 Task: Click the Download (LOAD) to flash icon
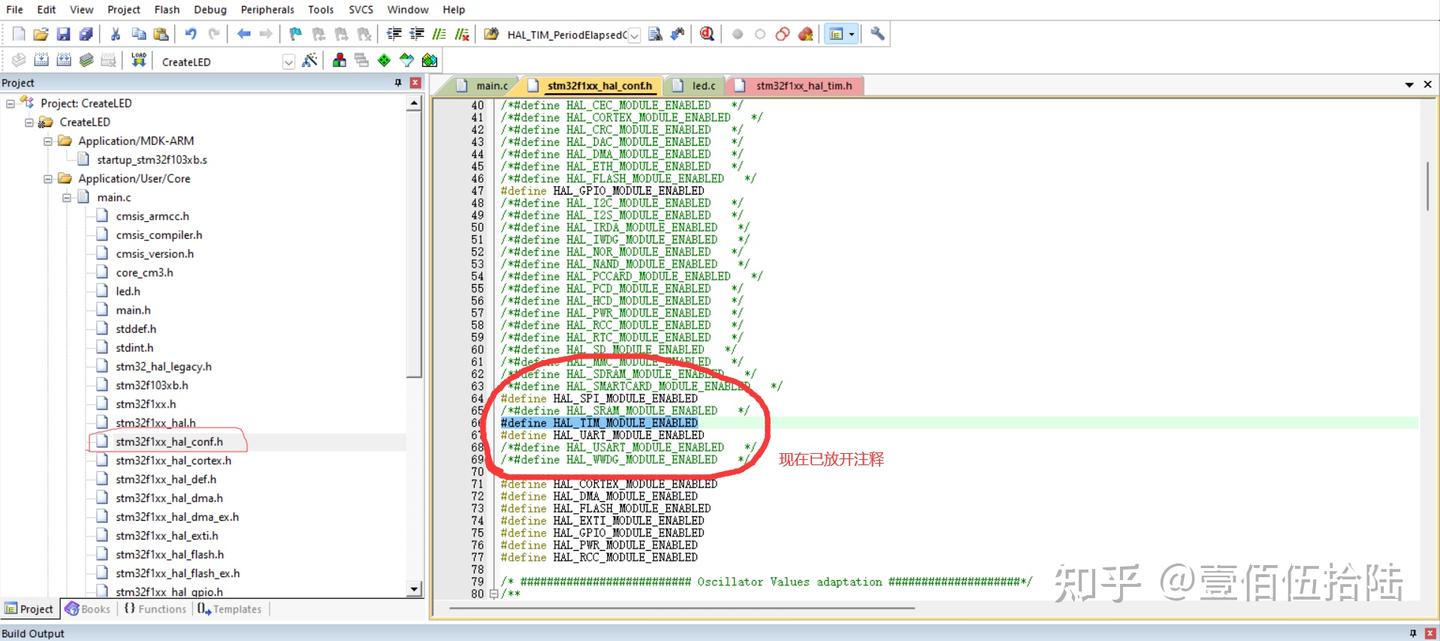(x=138, y=61)
